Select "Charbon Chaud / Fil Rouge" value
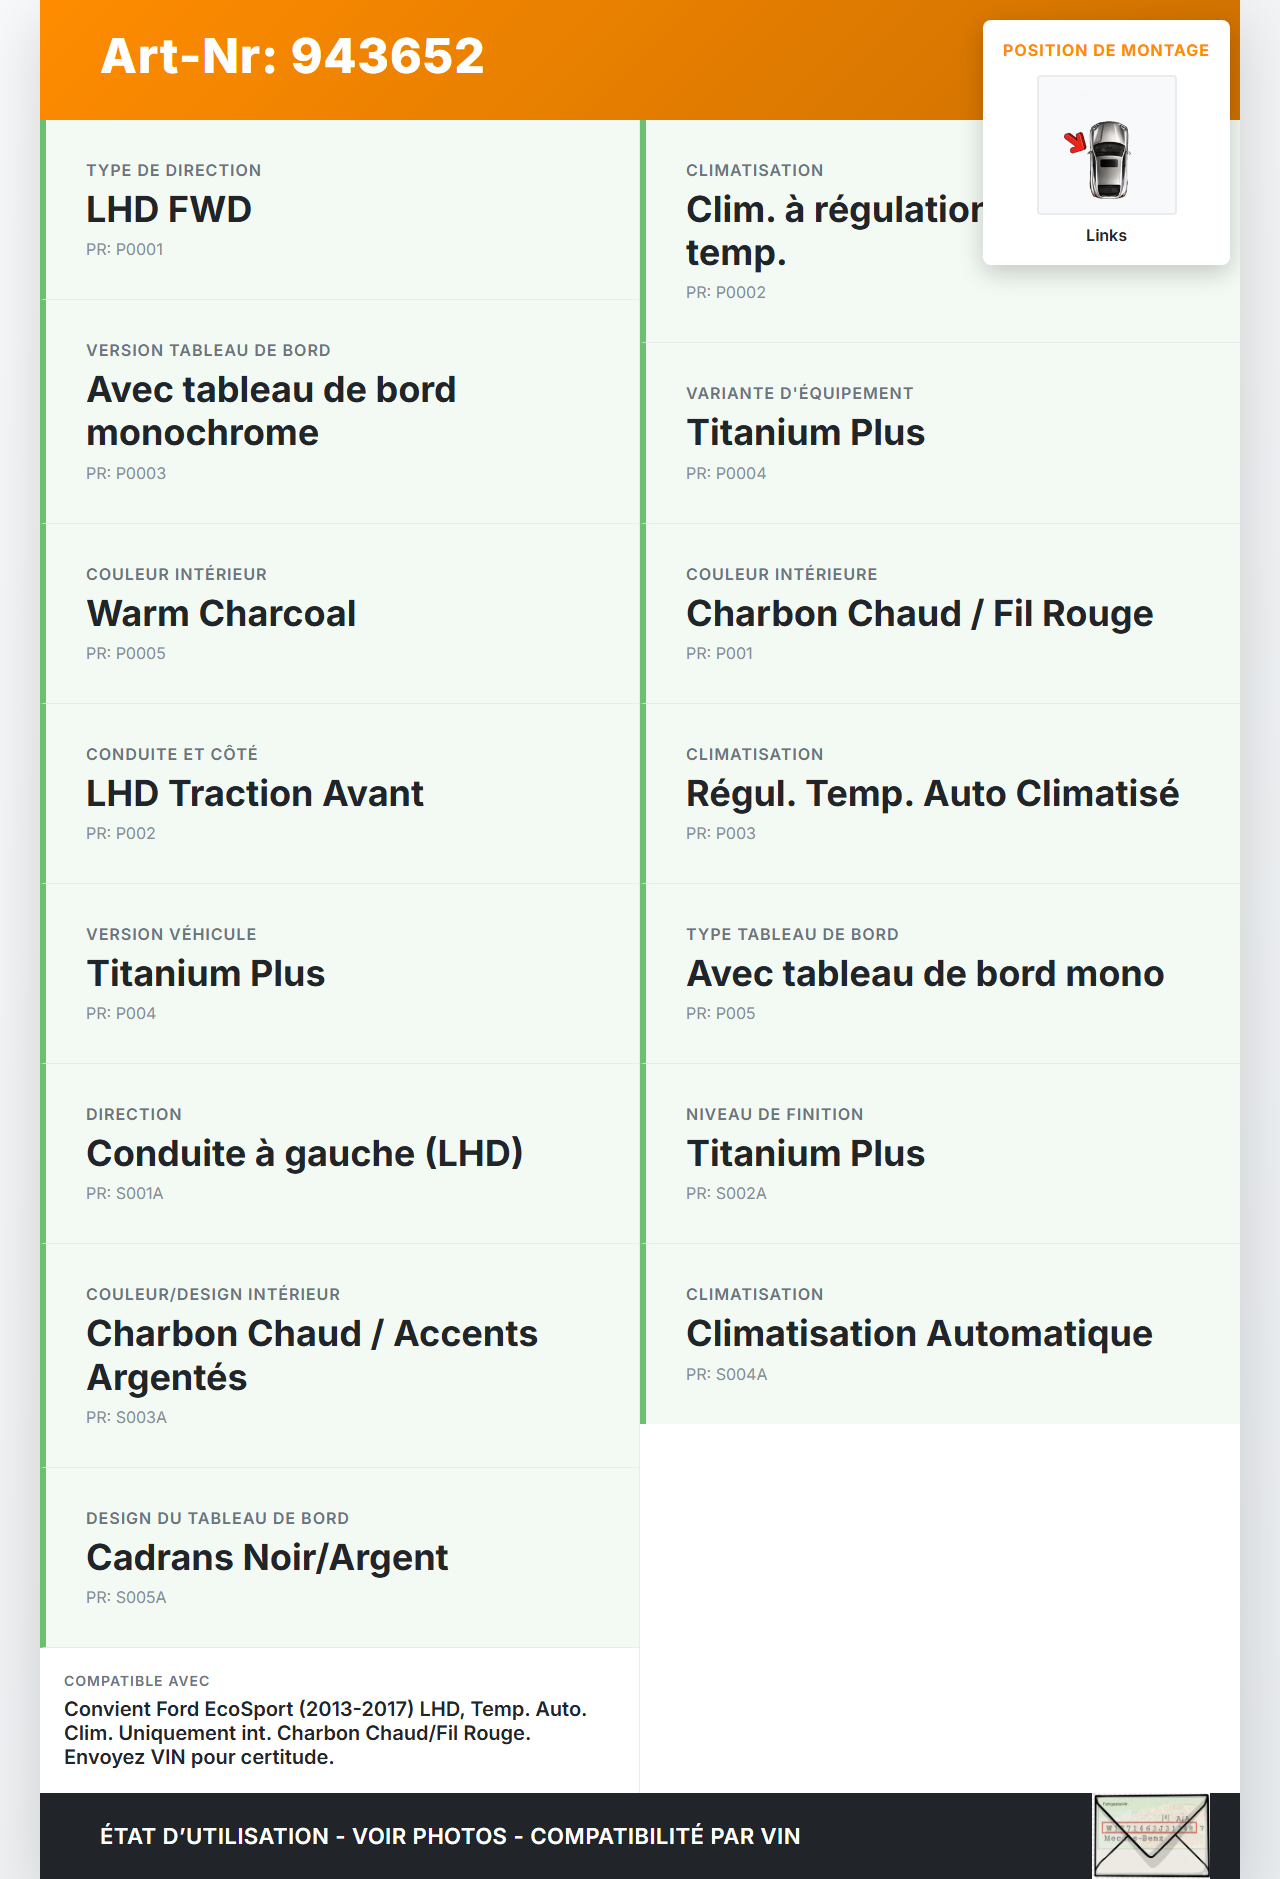The height and width of the screenshot is (1879, 1280). coord(919,614)
